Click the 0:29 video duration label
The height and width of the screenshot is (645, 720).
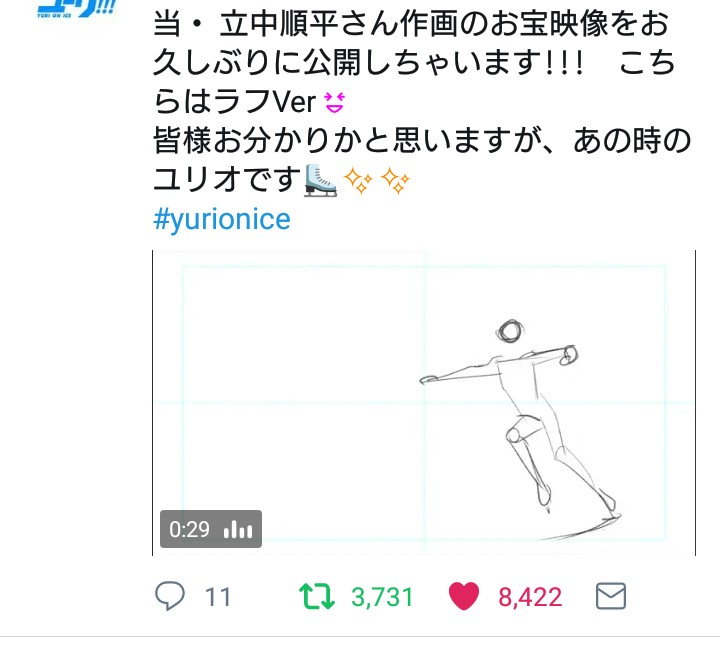click(x=190, y=529)
